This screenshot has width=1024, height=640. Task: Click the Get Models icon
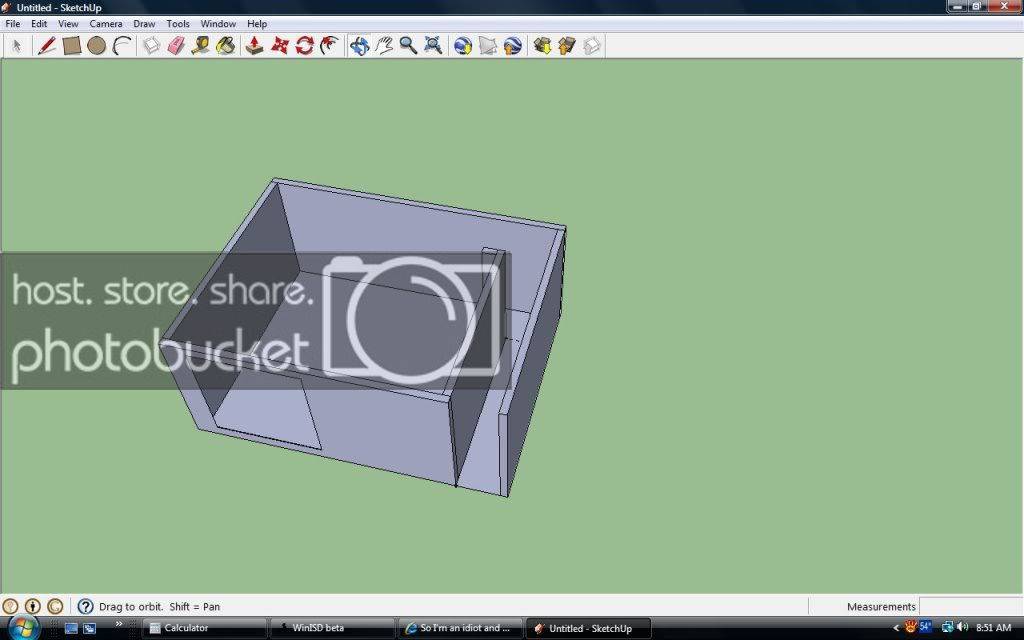(x=542, y=46)
